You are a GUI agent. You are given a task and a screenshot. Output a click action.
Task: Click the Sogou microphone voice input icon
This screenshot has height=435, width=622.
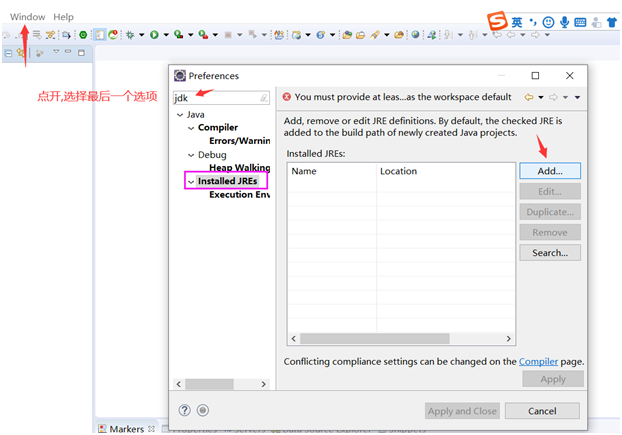[x=564, y=22]
